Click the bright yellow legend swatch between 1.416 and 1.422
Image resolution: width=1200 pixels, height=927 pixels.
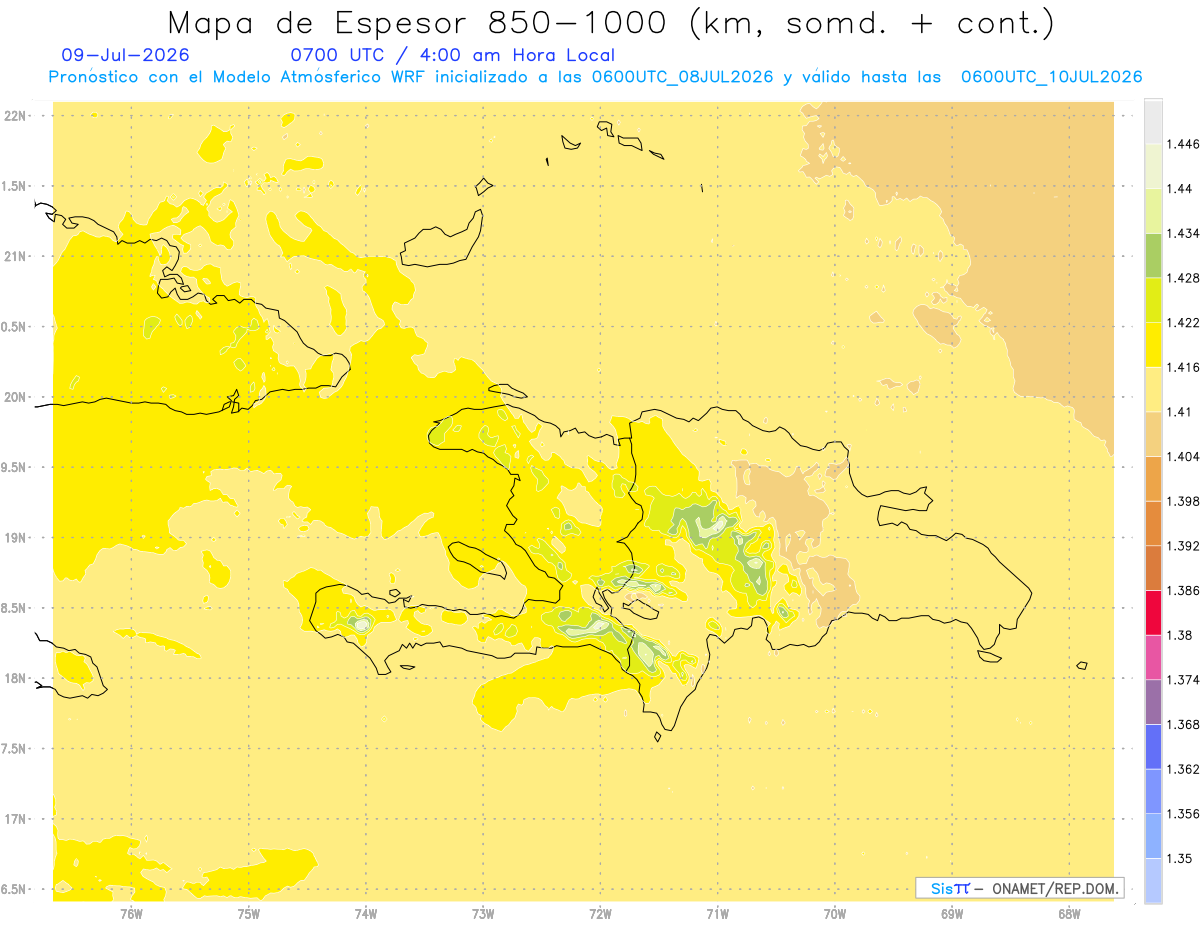click(1153, 345)
